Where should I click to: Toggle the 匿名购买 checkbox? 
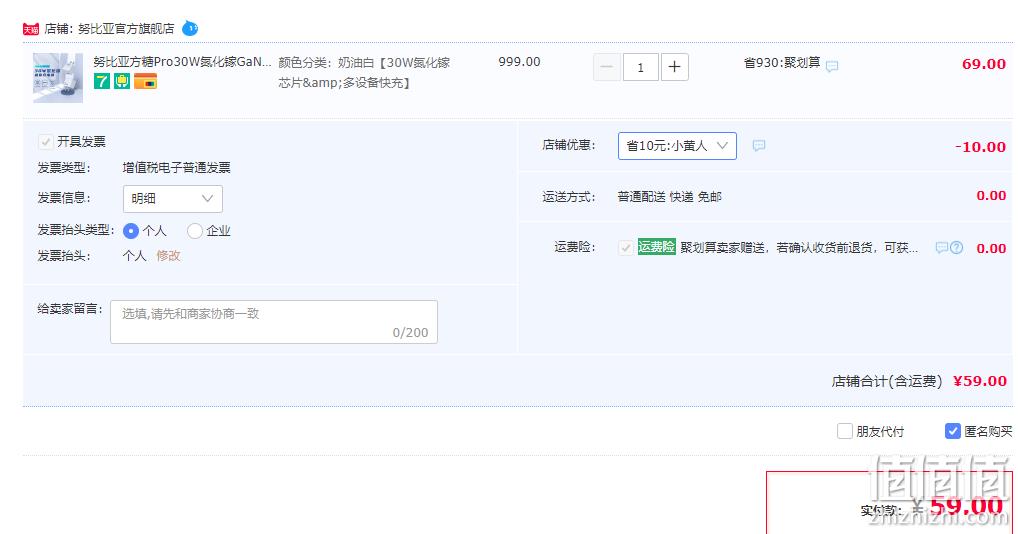coord(952,431)
